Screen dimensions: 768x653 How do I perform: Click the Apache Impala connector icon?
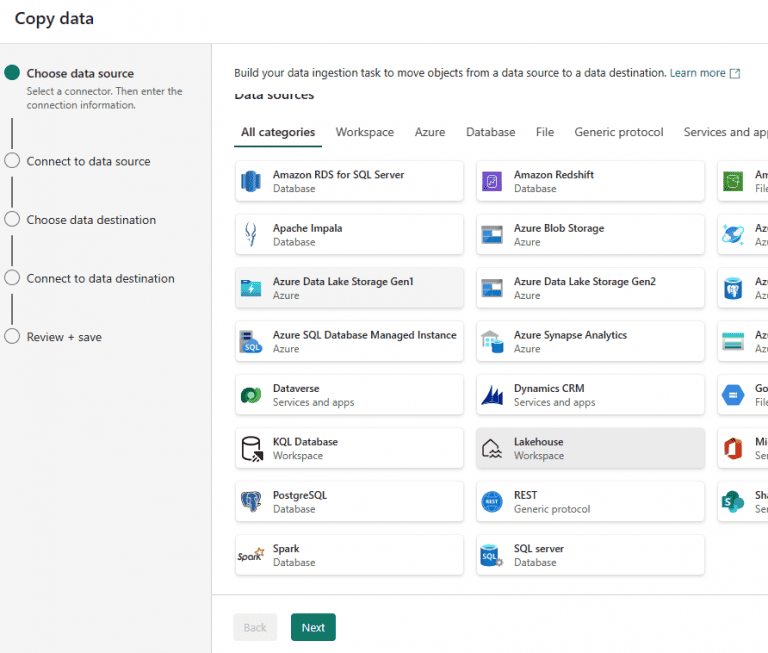click(x=251, y=235)
